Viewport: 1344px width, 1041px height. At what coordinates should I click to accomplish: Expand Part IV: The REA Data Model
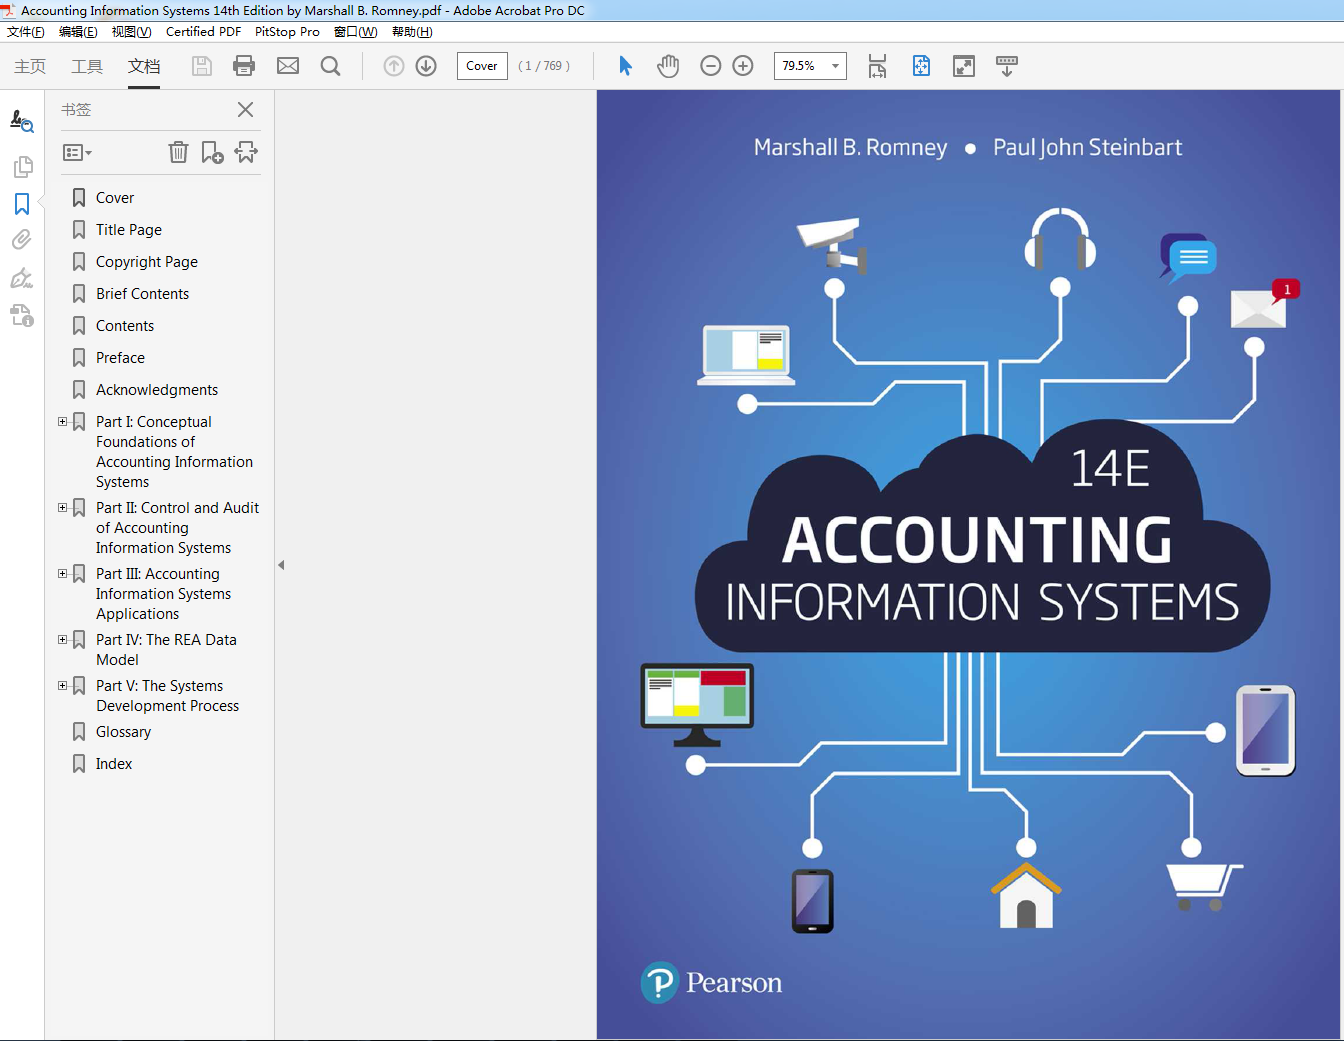pyautogui.click(x=62, y=640)
